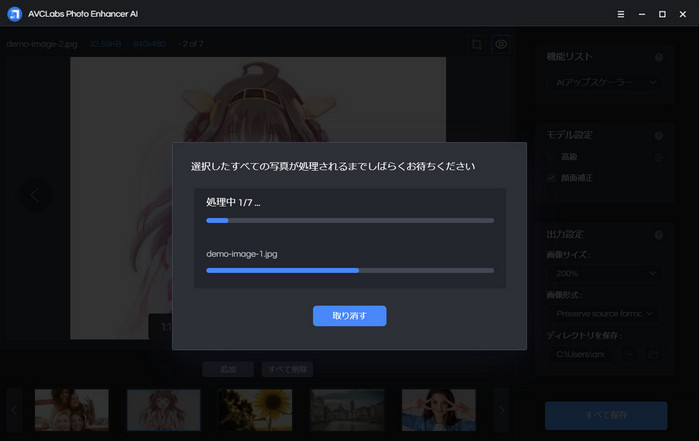Select the sunflower thumbnail
Screen dimensions: 699x441
(x=255, y=410)
